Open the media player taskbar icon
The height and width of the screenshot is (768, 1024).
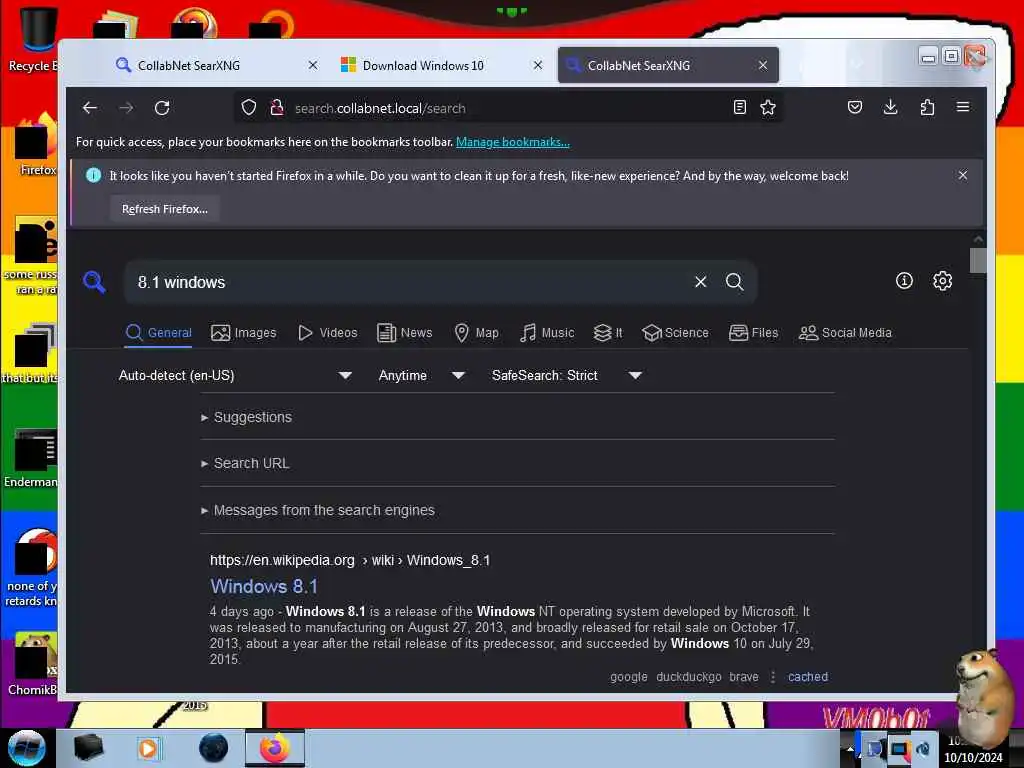[x=148, y=748]
